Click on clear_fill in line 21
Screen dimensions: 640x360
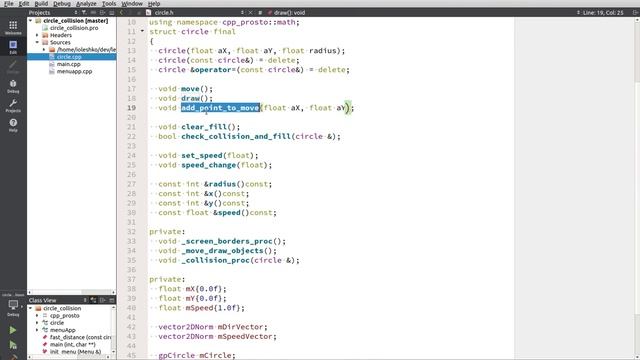pyautogui.click(x=204, y=127)
